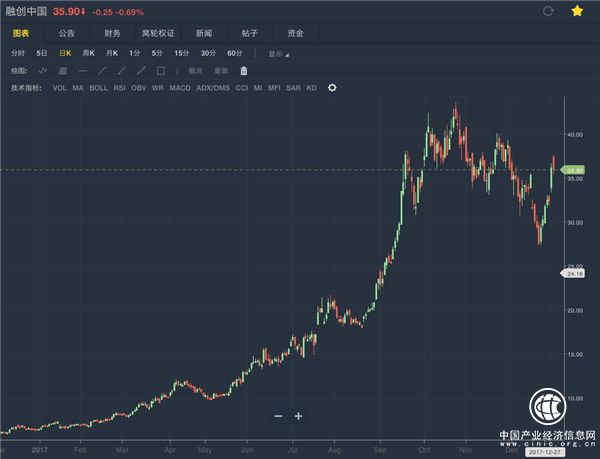This screenshot has width=600, height=459.
Task: Zoom in chart with plus button
Action: [298, 415]
